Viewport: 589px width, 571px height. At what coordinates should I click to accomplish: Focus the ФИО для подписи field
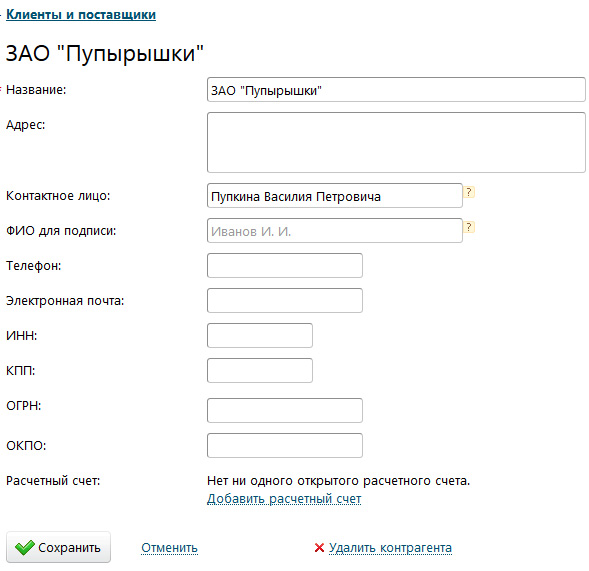click(335, 231)
